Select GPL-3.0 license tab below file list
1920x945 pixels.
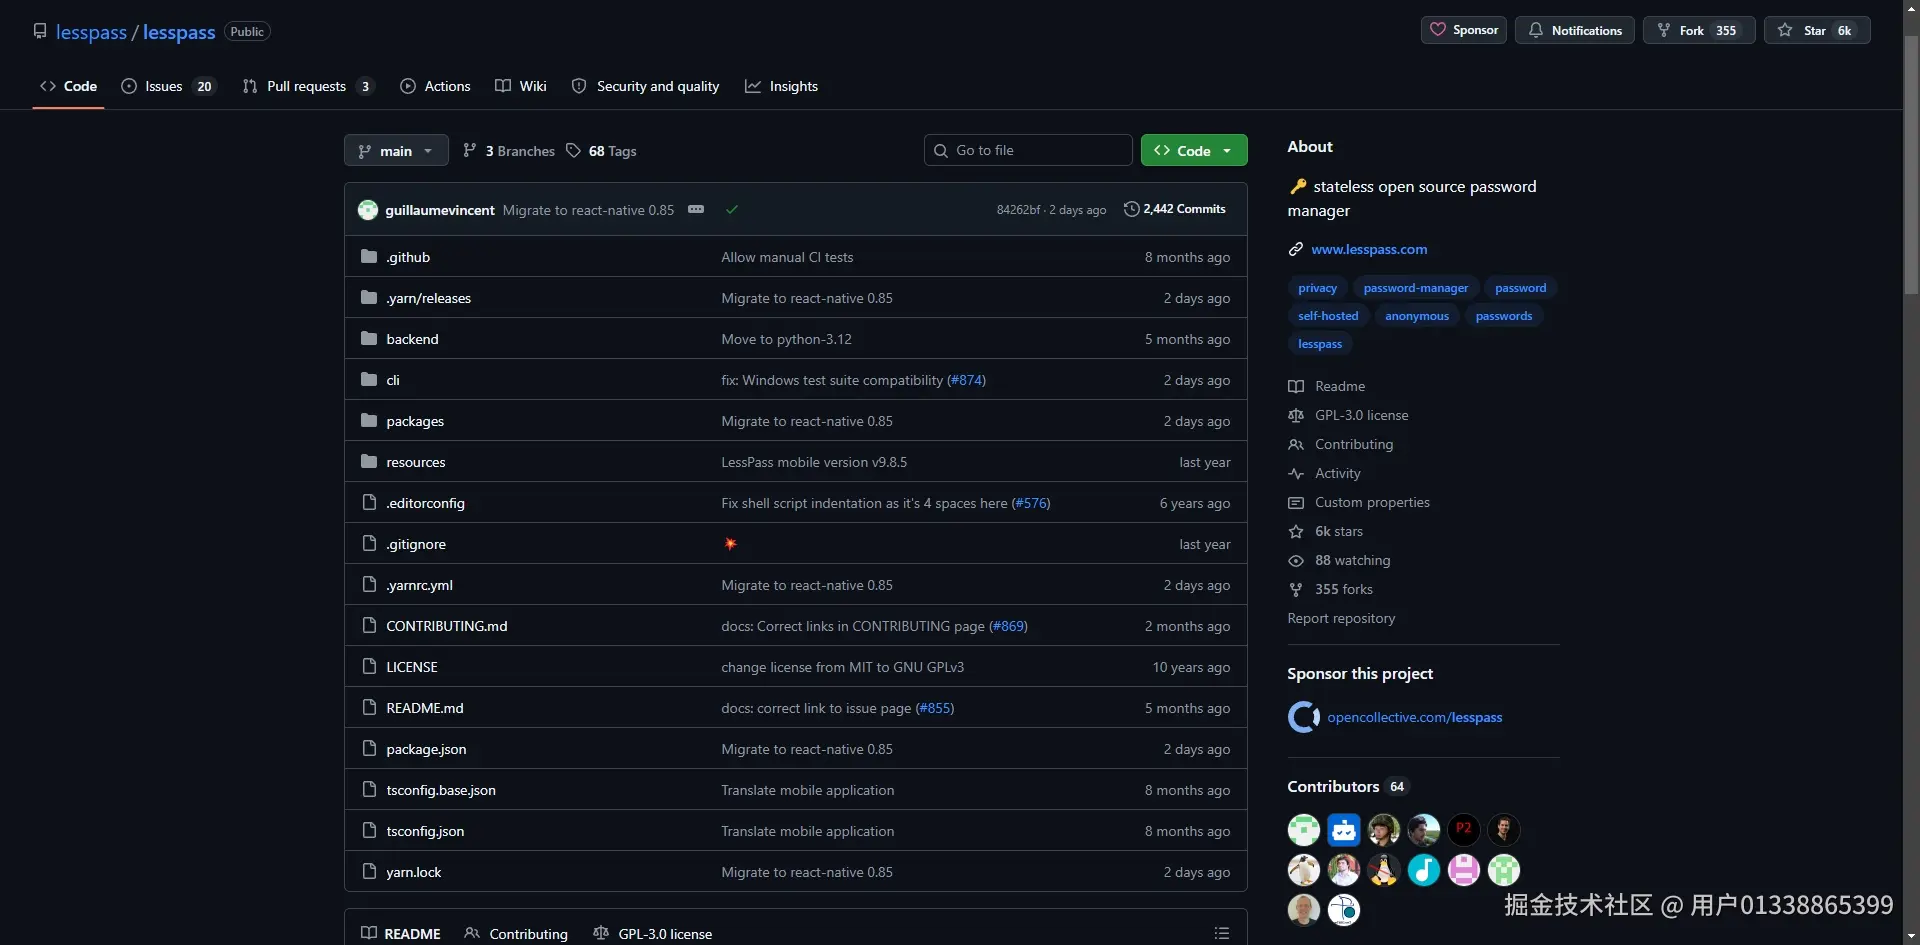[x=652, y=933]
